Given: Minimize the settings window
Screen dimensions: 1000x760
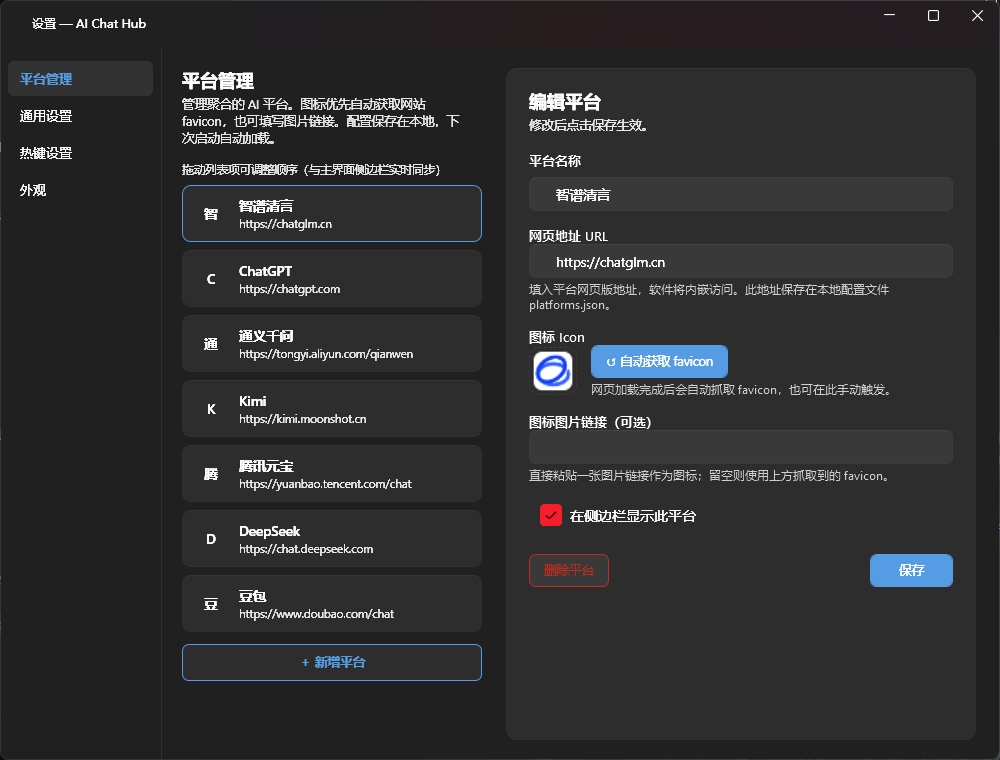Looking at the screenshot, I should pos(890,15).
